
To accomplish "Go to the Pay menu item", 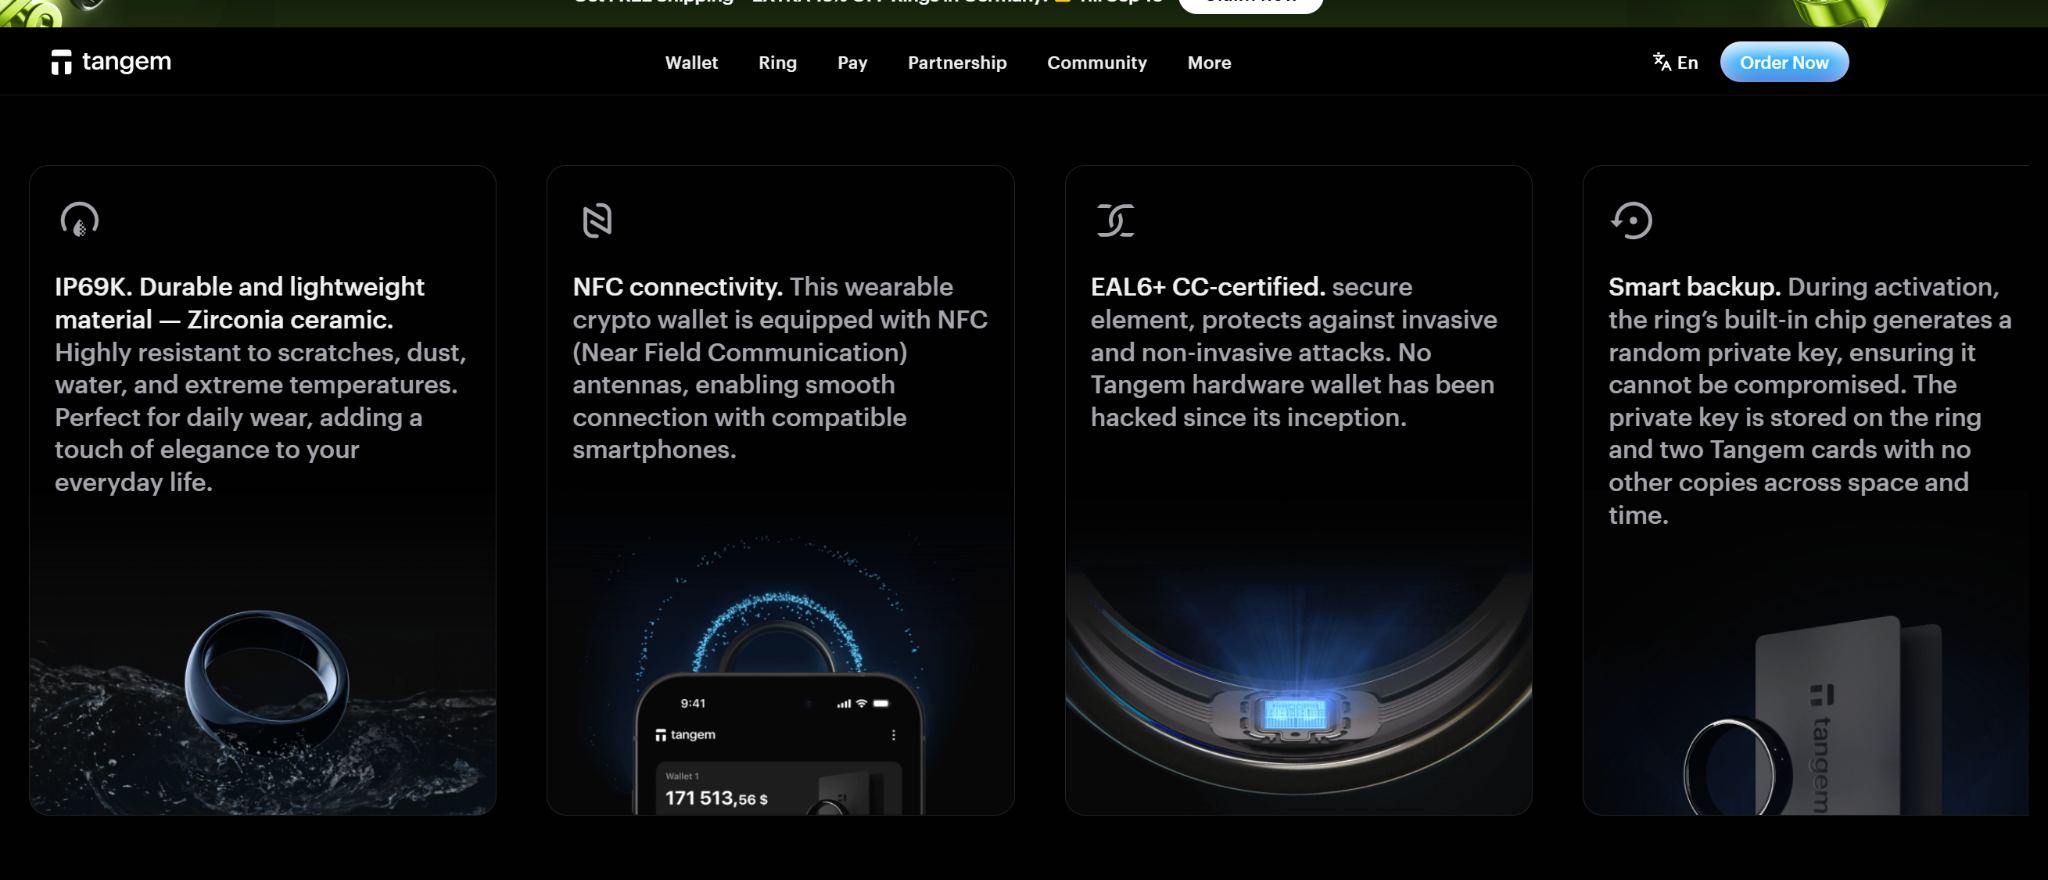I will pyautogui.click(x=852, y=63).
